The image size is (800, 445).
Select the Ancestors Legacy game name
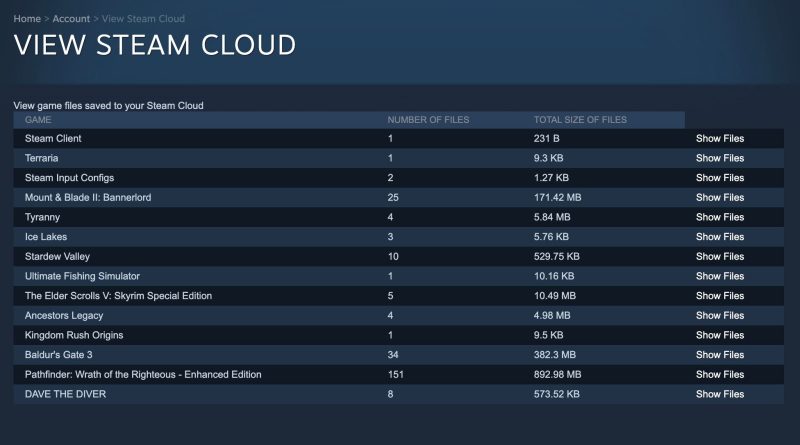click(x=64, y=315)
